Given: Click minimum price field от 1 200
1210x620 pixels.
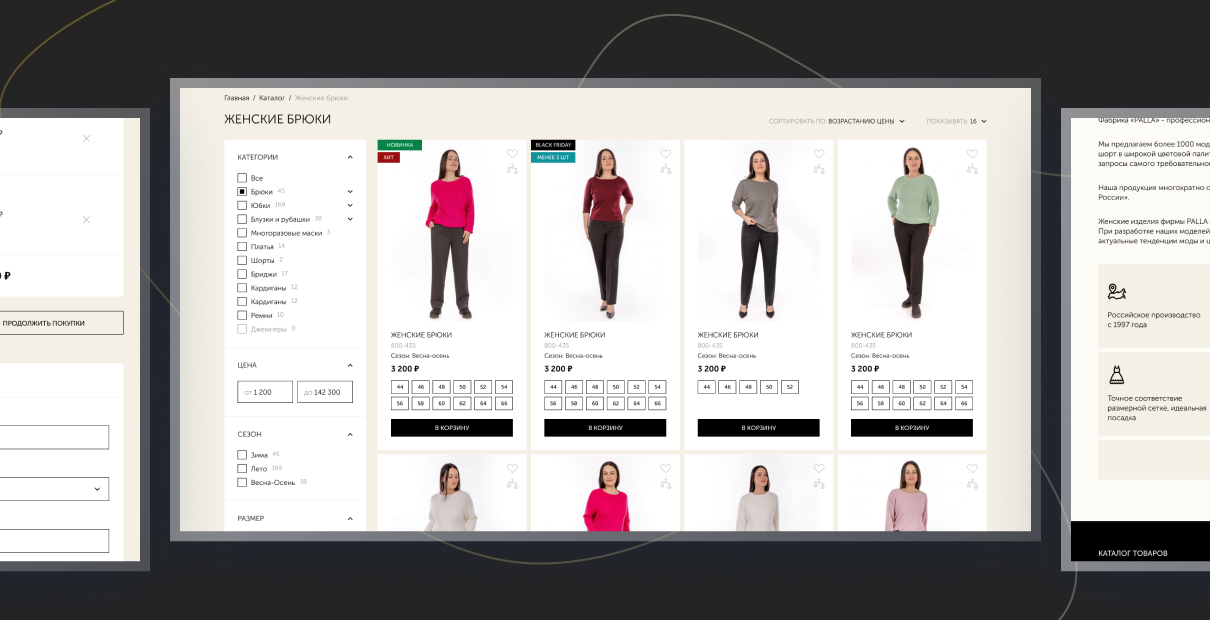Looking at the screenshot, I should click(265, 392).
